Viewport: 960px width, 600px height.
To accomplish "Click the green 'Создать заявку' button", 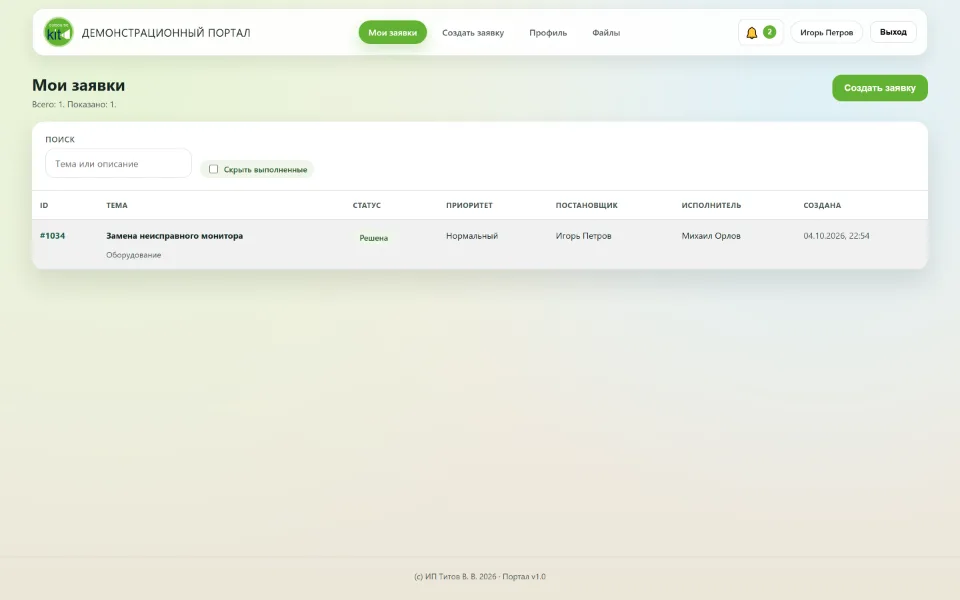I will [x=880, y=88].
